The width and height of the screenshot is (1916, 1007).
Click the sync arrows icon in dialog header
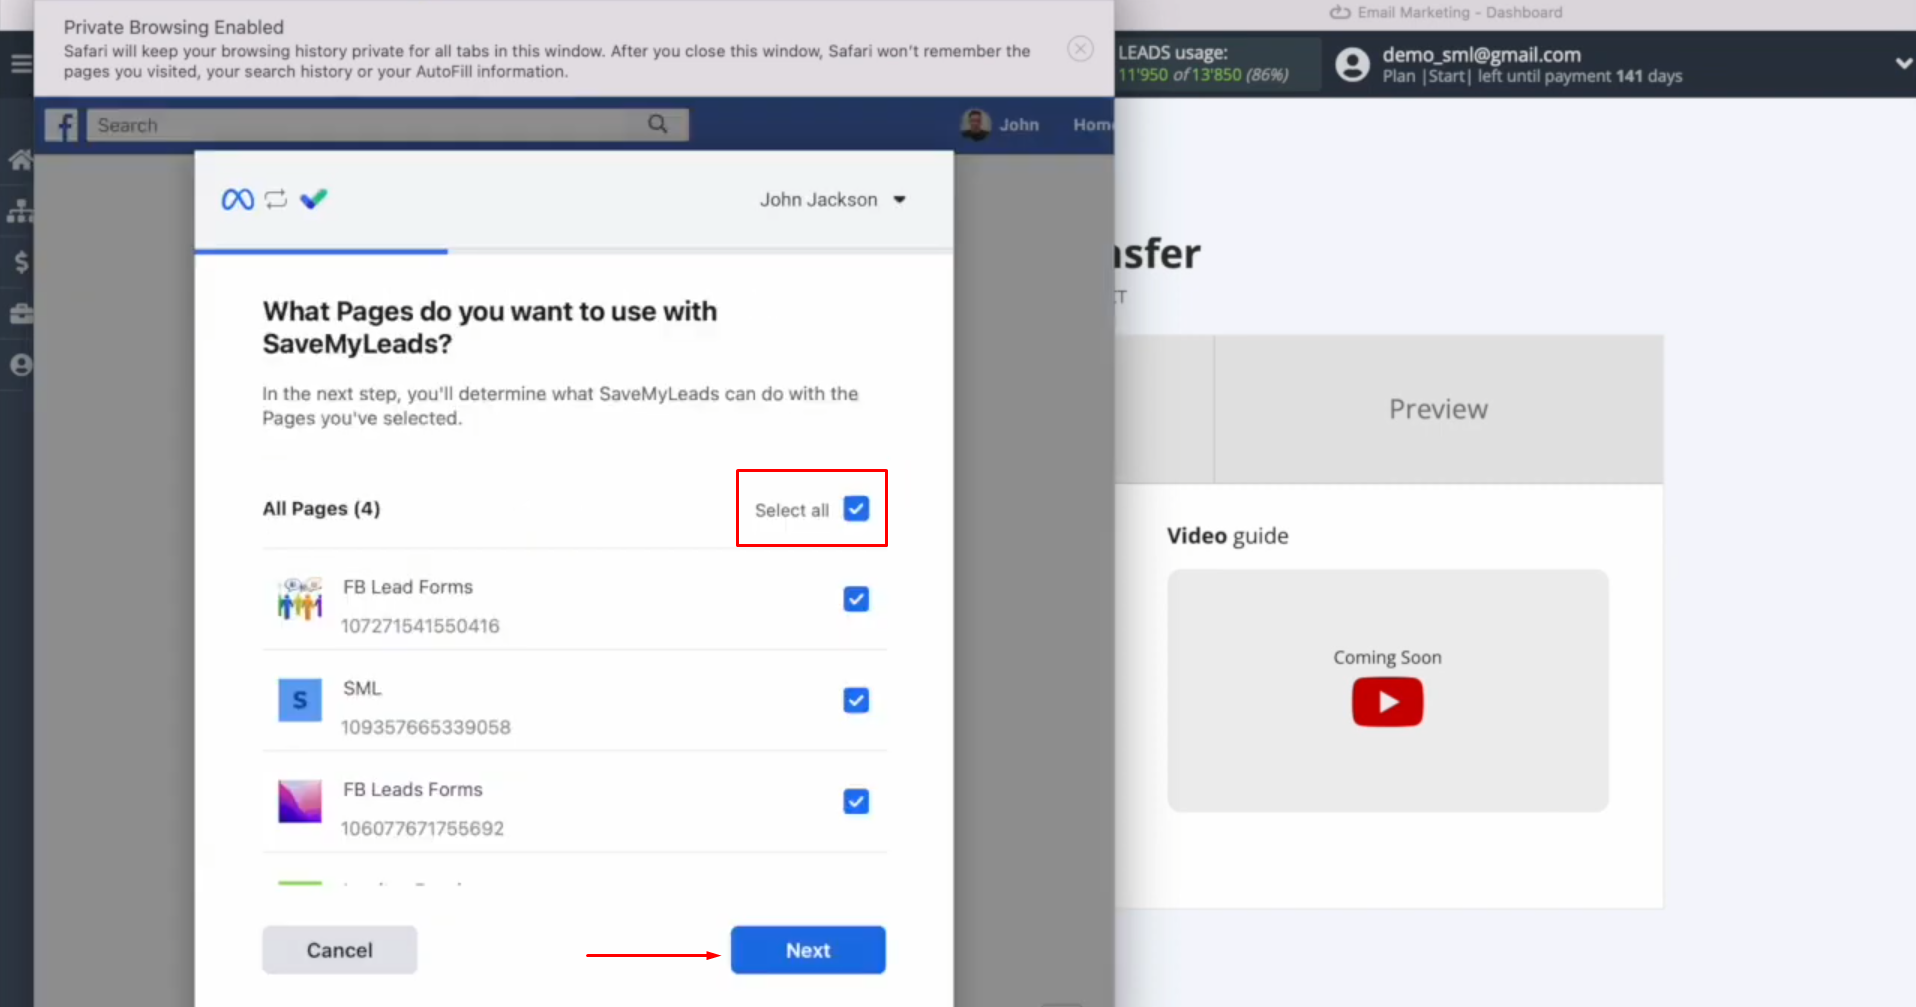276,200
